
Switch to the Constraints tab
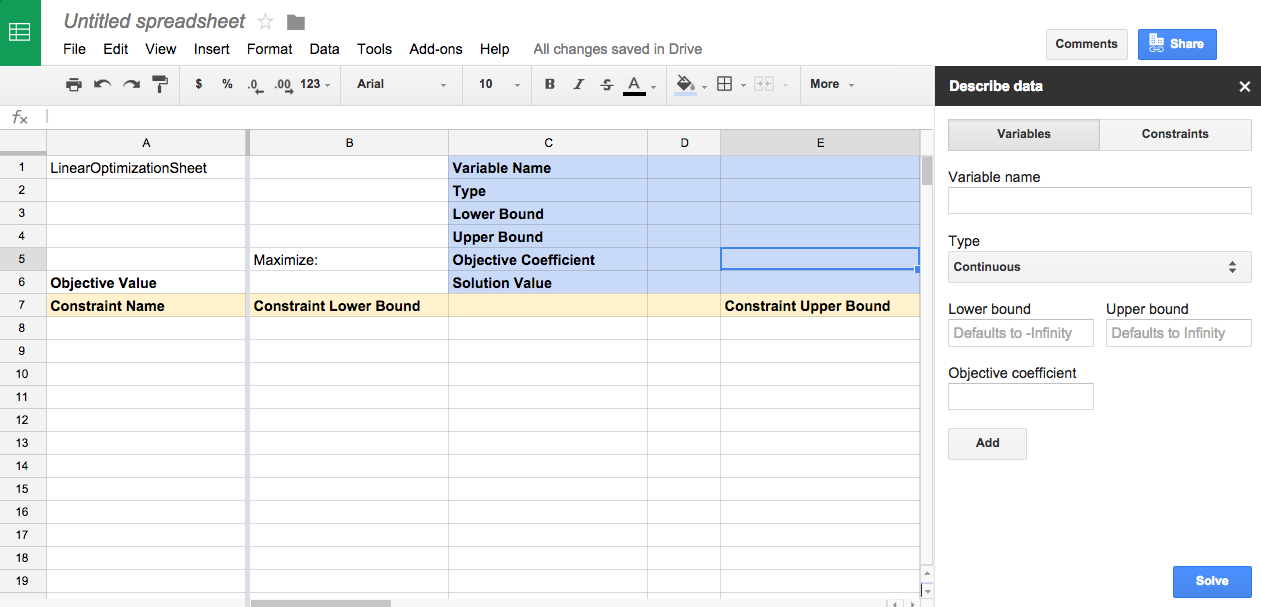point(1175,134)
